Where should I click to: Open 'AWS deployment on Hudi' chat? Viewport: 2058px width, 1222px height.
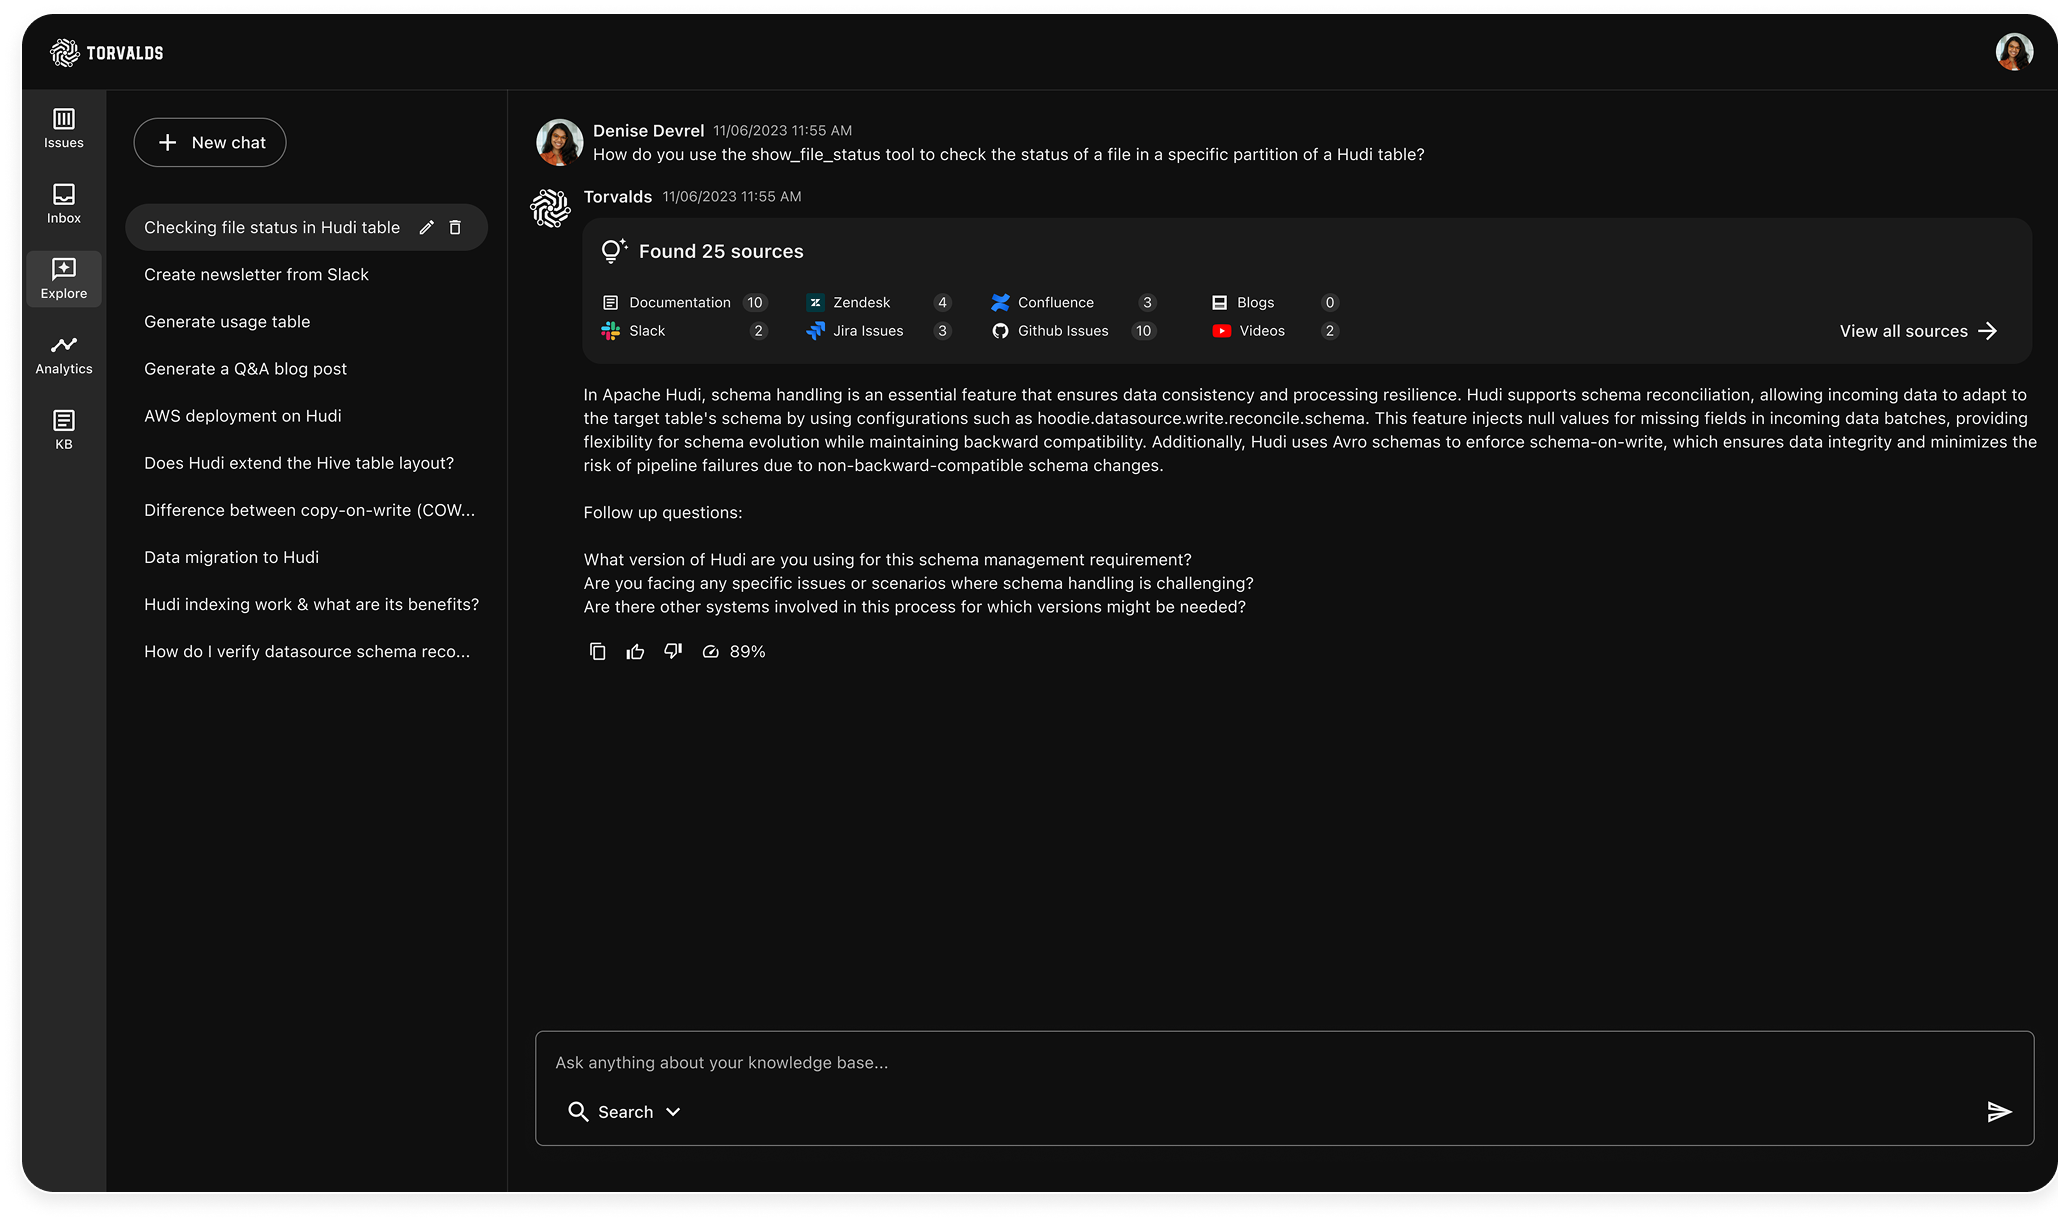coord(243,416)
